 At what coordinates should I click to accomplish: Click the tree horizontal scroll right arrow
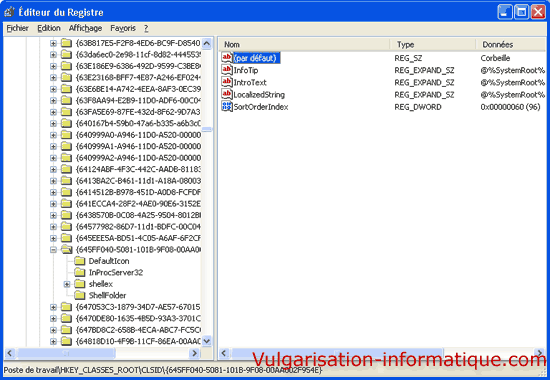194,353
